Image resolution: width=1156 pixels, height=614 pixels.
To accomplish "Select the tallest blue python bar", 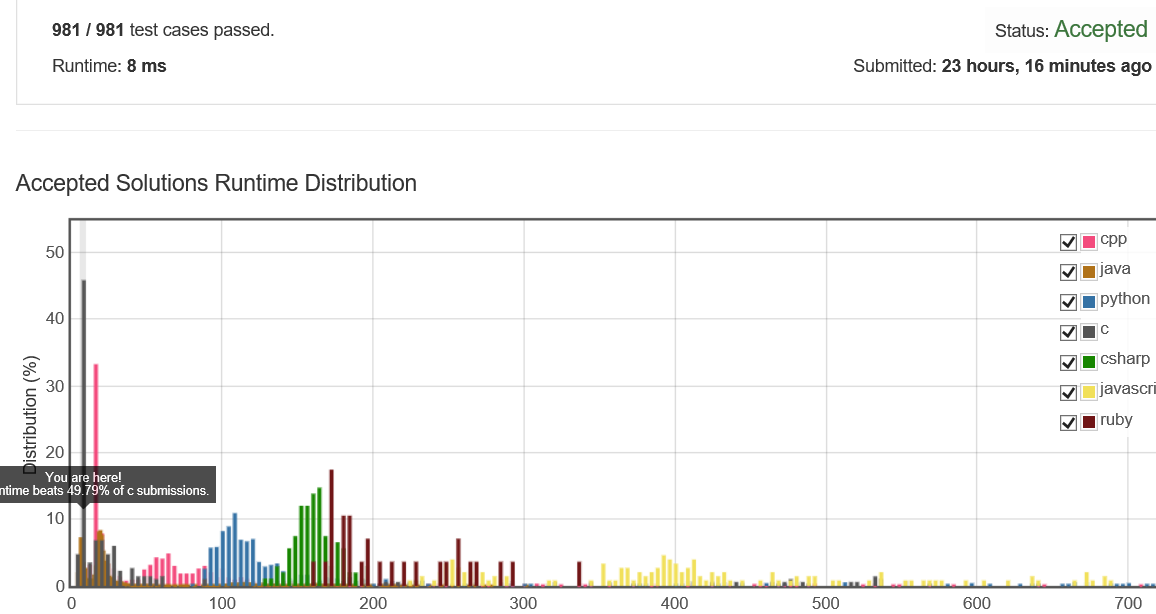I will pyautogui.click(x=235, y=550).
